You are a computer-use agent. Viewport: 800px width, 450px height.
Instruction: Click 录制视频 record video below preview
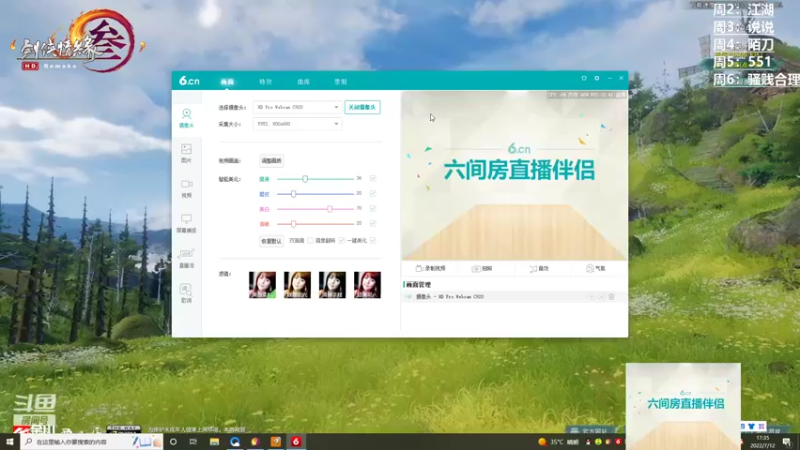(x=431, y=268)
